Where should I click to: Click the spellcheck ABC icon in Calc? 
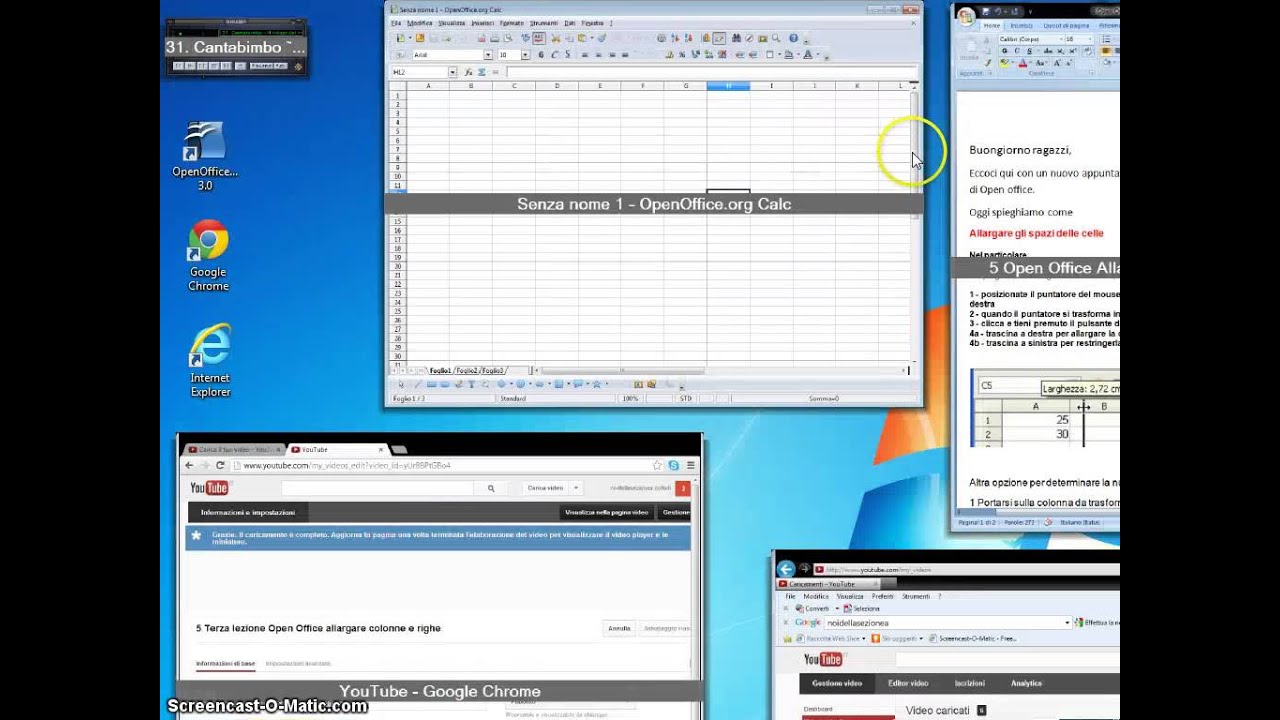(539, 38)
